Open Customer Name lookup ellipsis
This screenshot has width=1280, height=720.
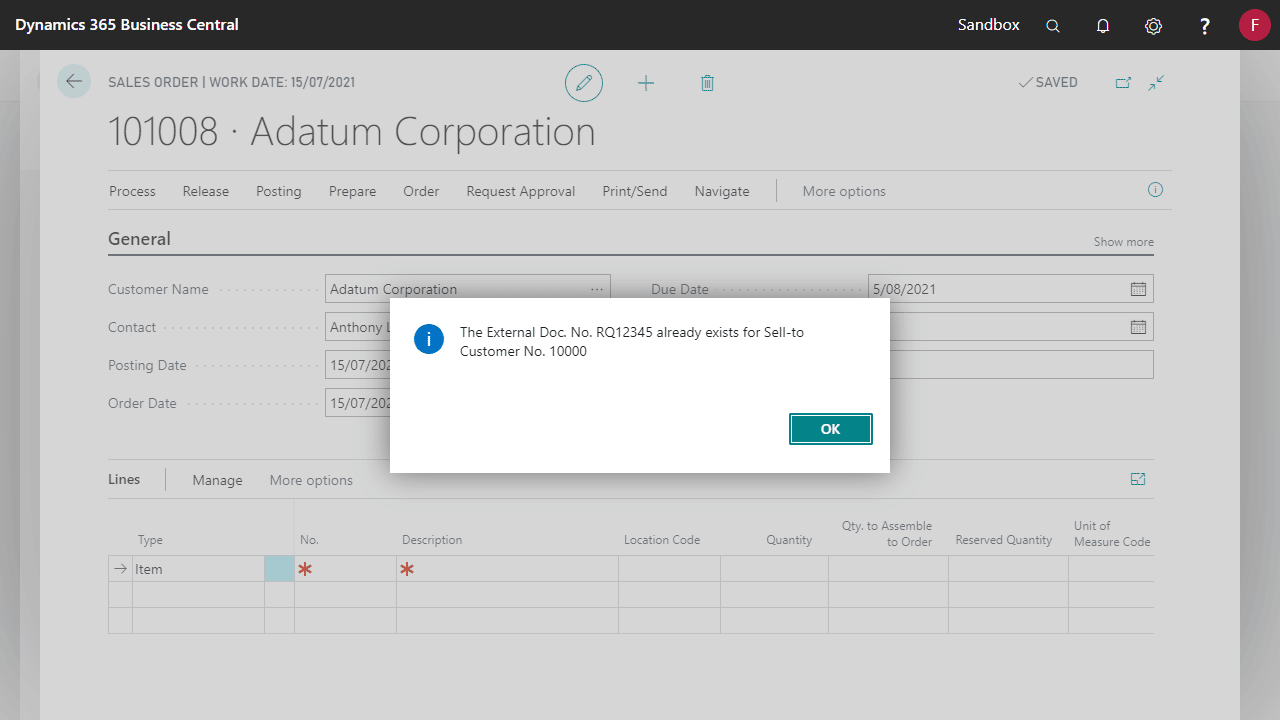597,289
